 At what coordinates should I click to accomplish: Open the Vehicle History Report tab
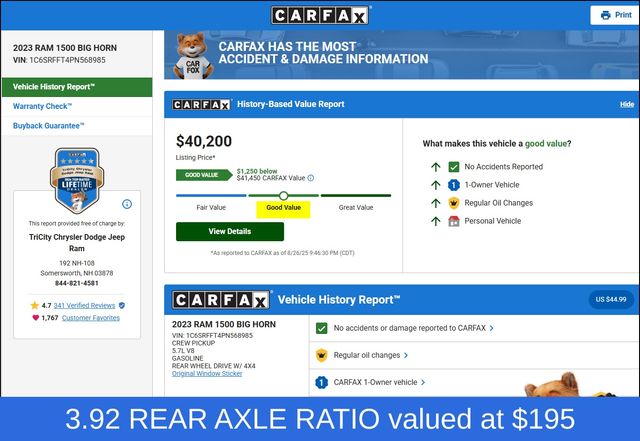coord(77,87)
